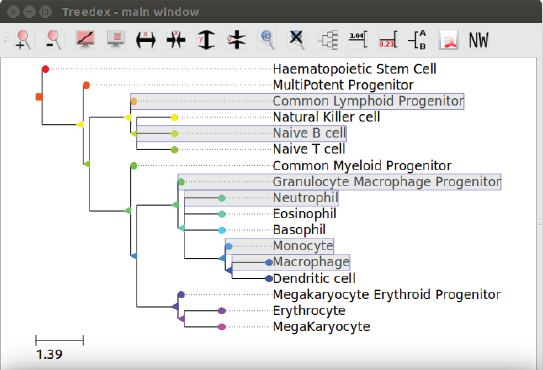Image resolution: width=543 pixels, height=370 pixels.
Task: Click the highlighted Macrophage label
Action: pyautogui.click(x=311, y=262)
